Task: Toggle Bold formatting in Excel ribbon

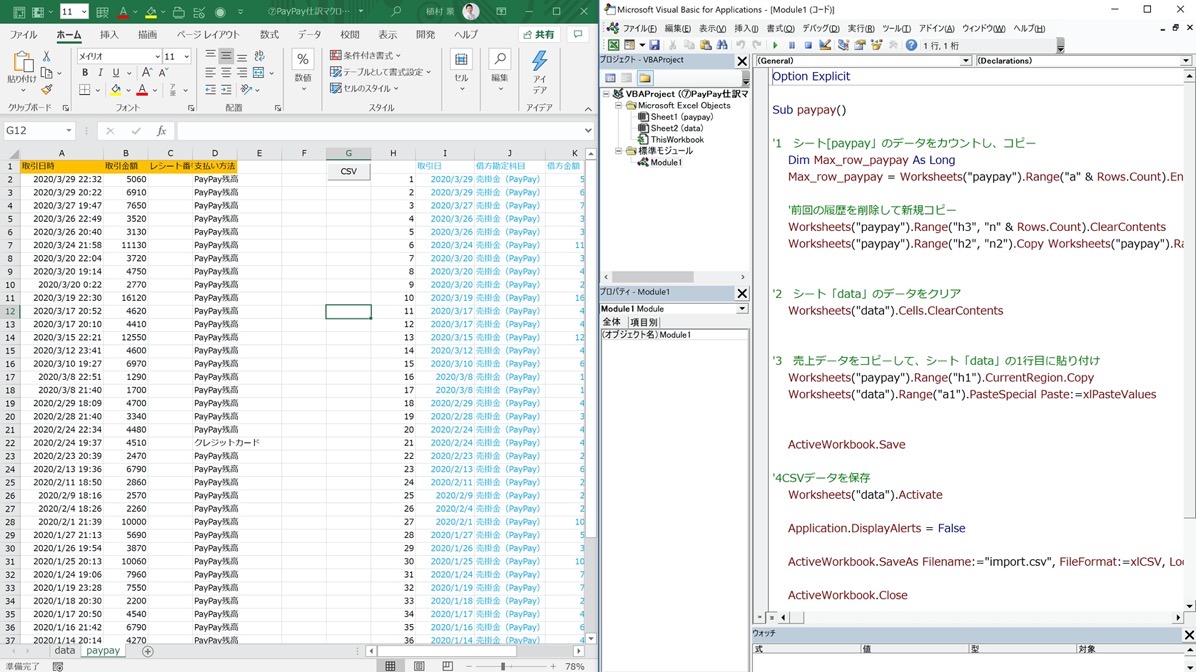Action: pyautogui.click(x=85, y=72)
